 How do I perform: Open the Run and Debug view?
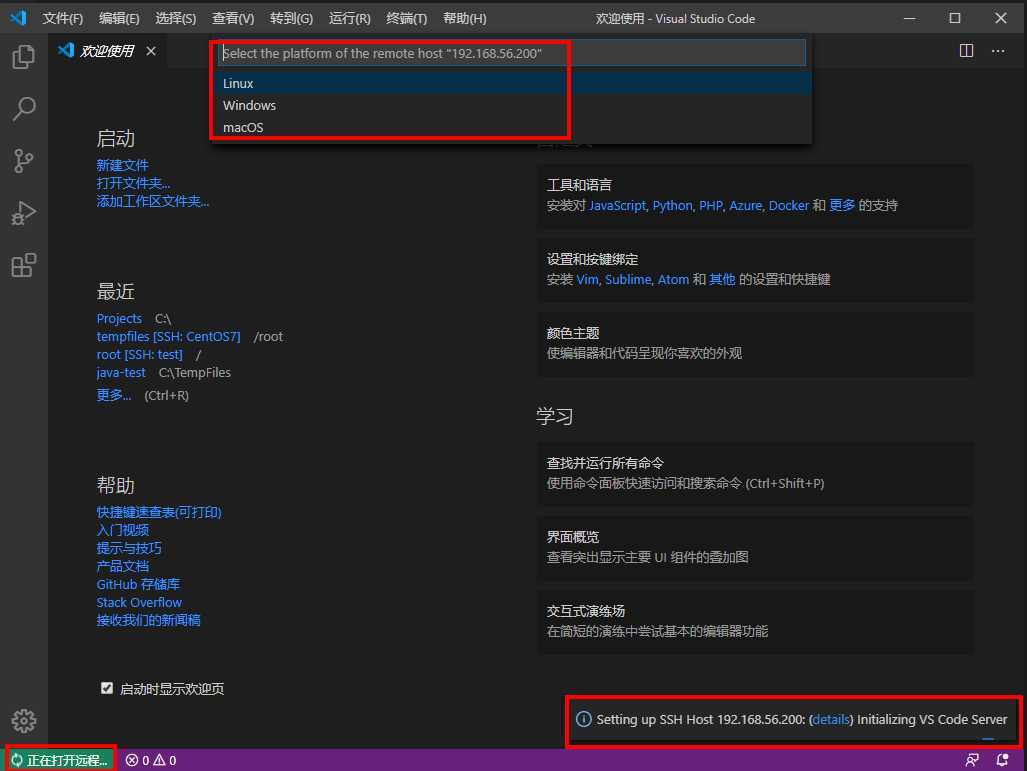24,213
